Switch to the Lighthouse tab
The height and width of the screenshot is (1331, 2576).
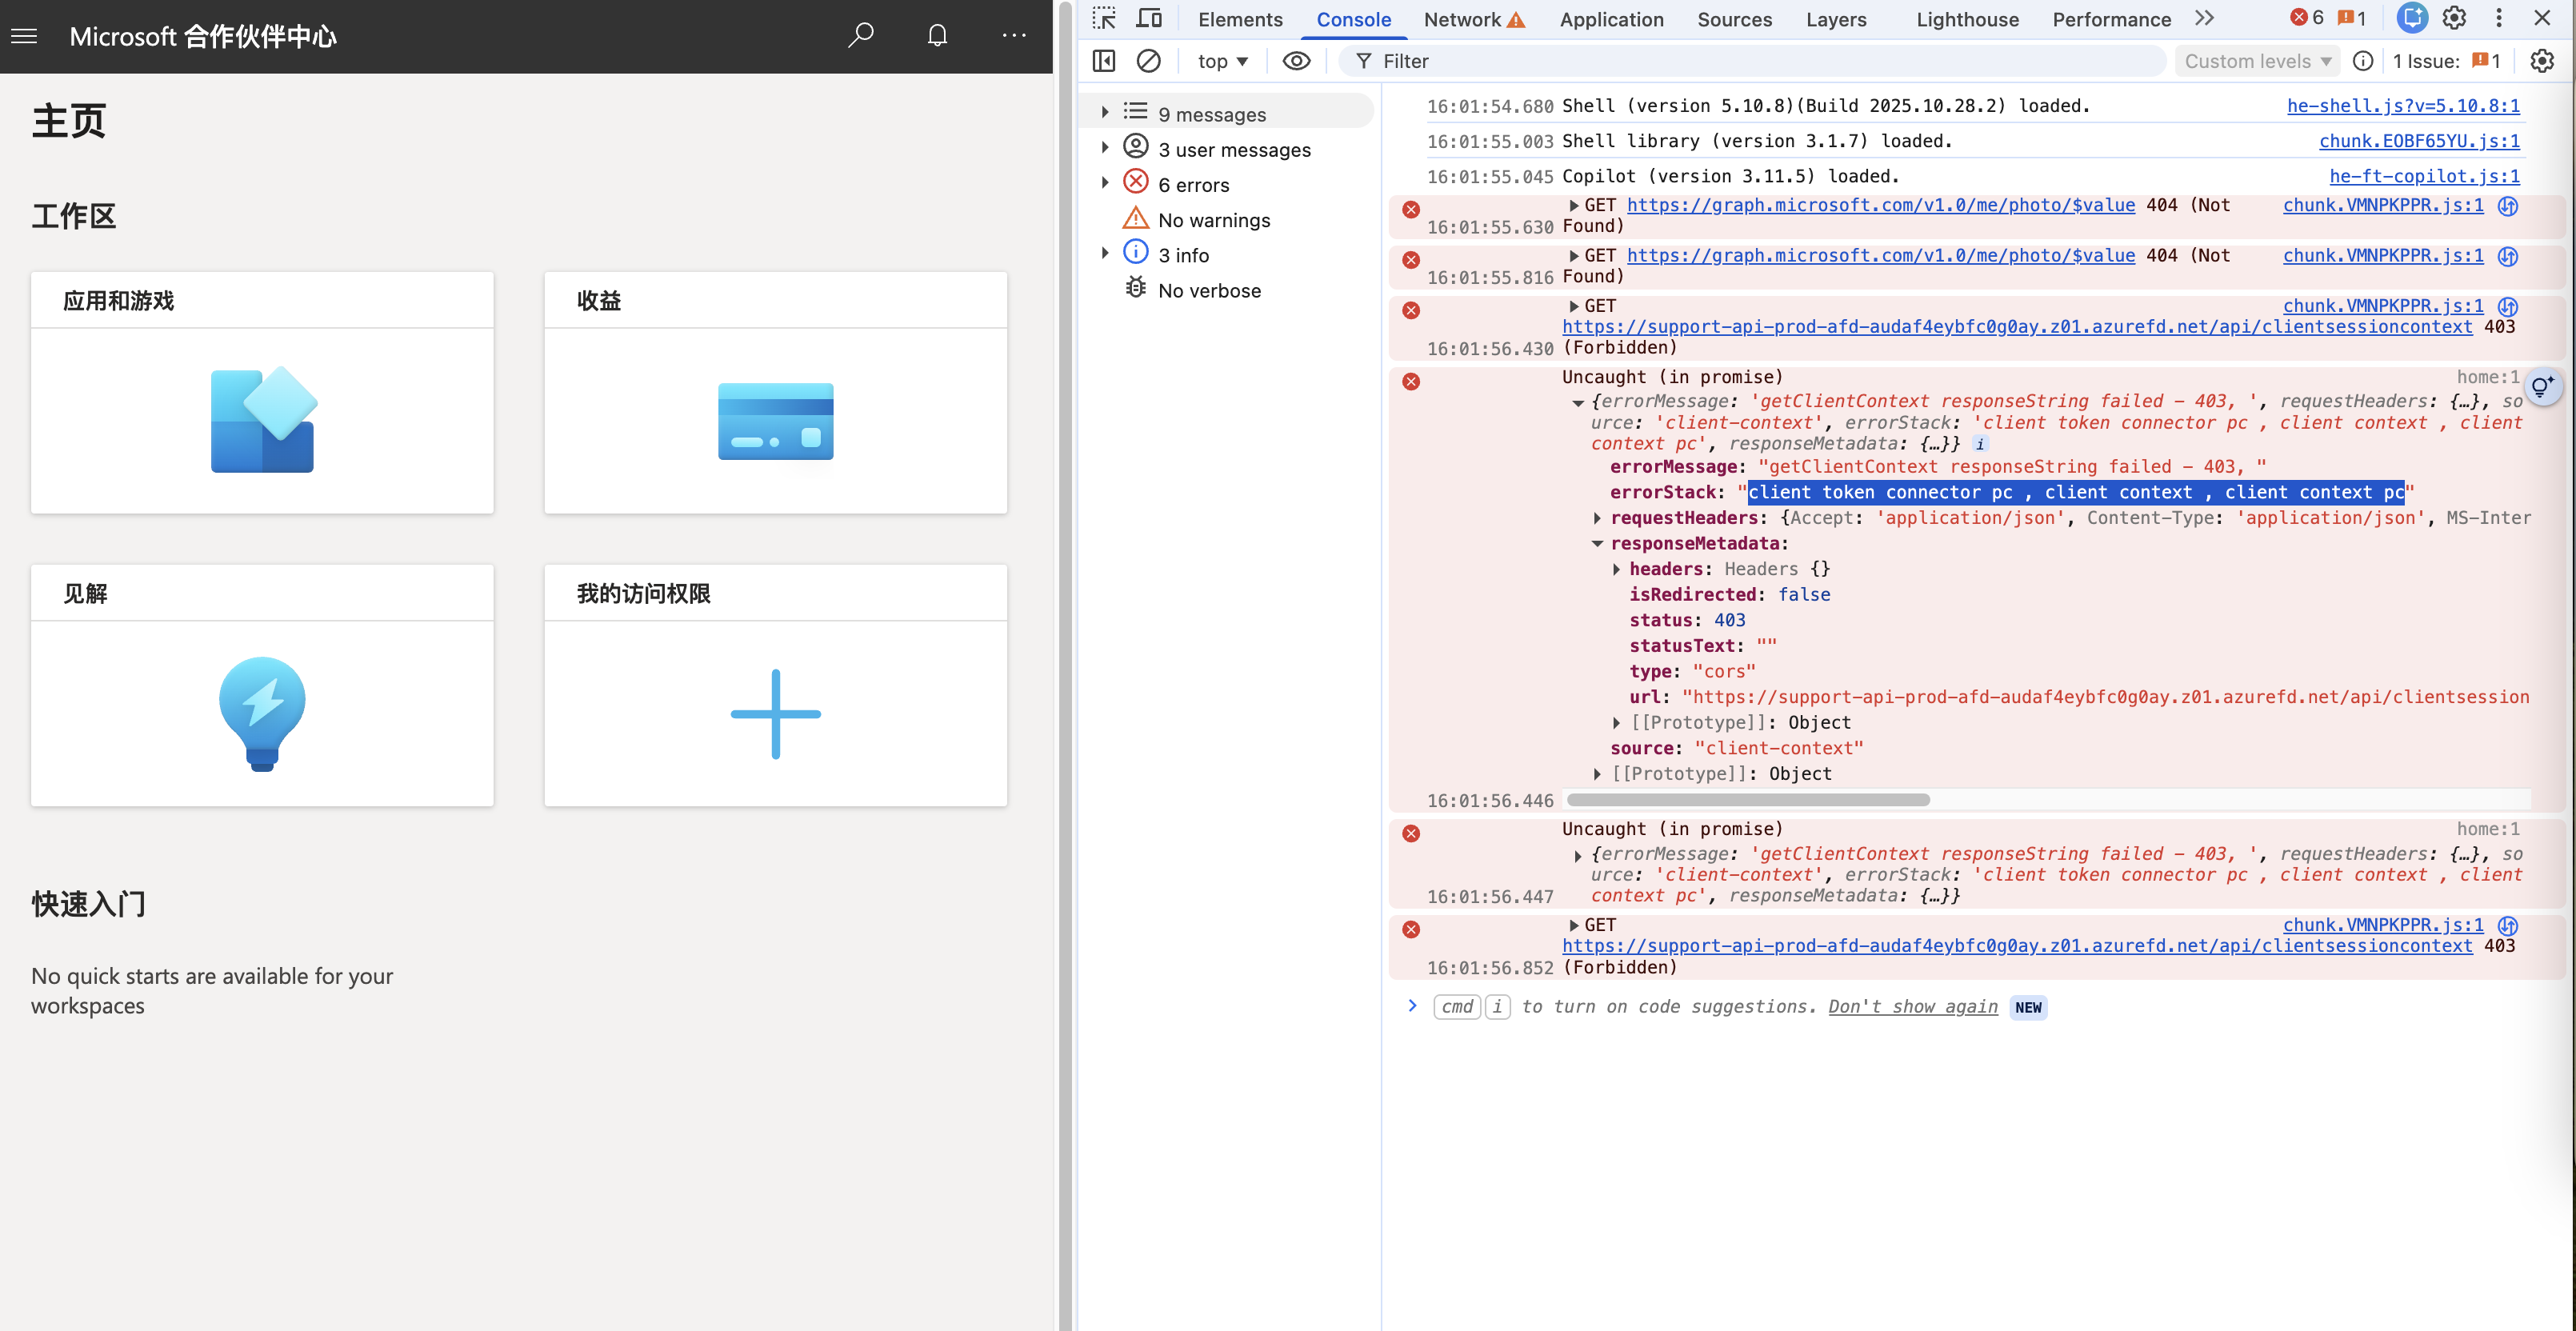click(x=1967, y=20)
